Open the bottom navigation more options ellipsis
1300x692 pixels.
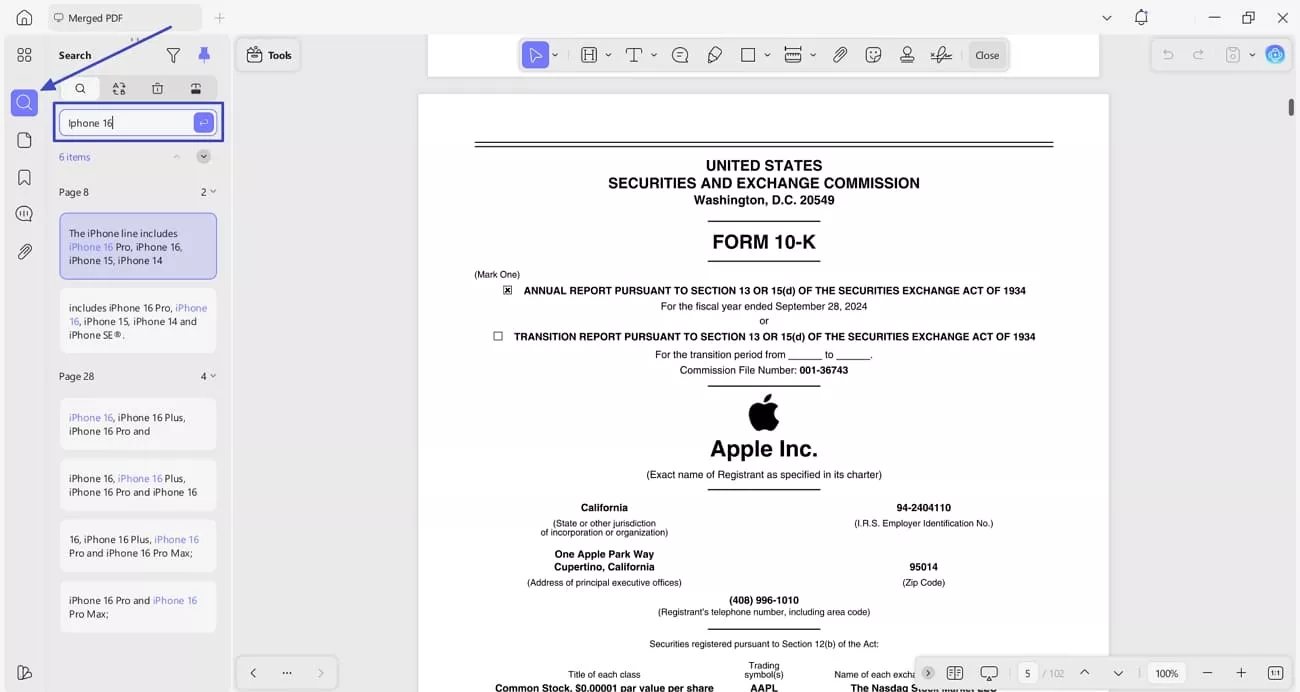(287, 673)
